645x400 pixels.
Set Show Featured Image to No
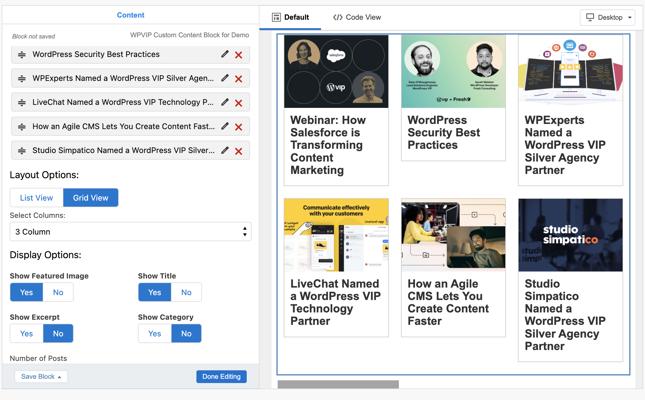(58, 292)
